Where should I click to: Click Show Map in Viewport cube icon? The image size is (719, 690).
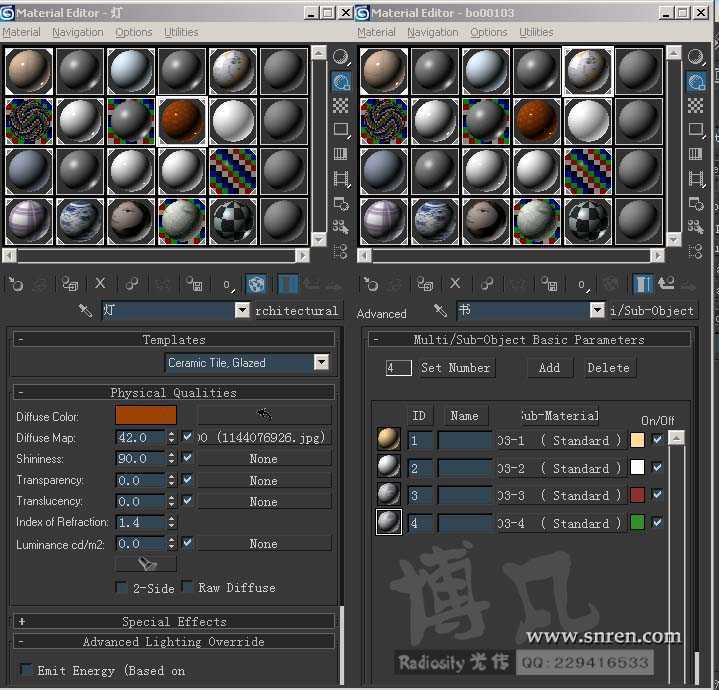click(256, 284)
